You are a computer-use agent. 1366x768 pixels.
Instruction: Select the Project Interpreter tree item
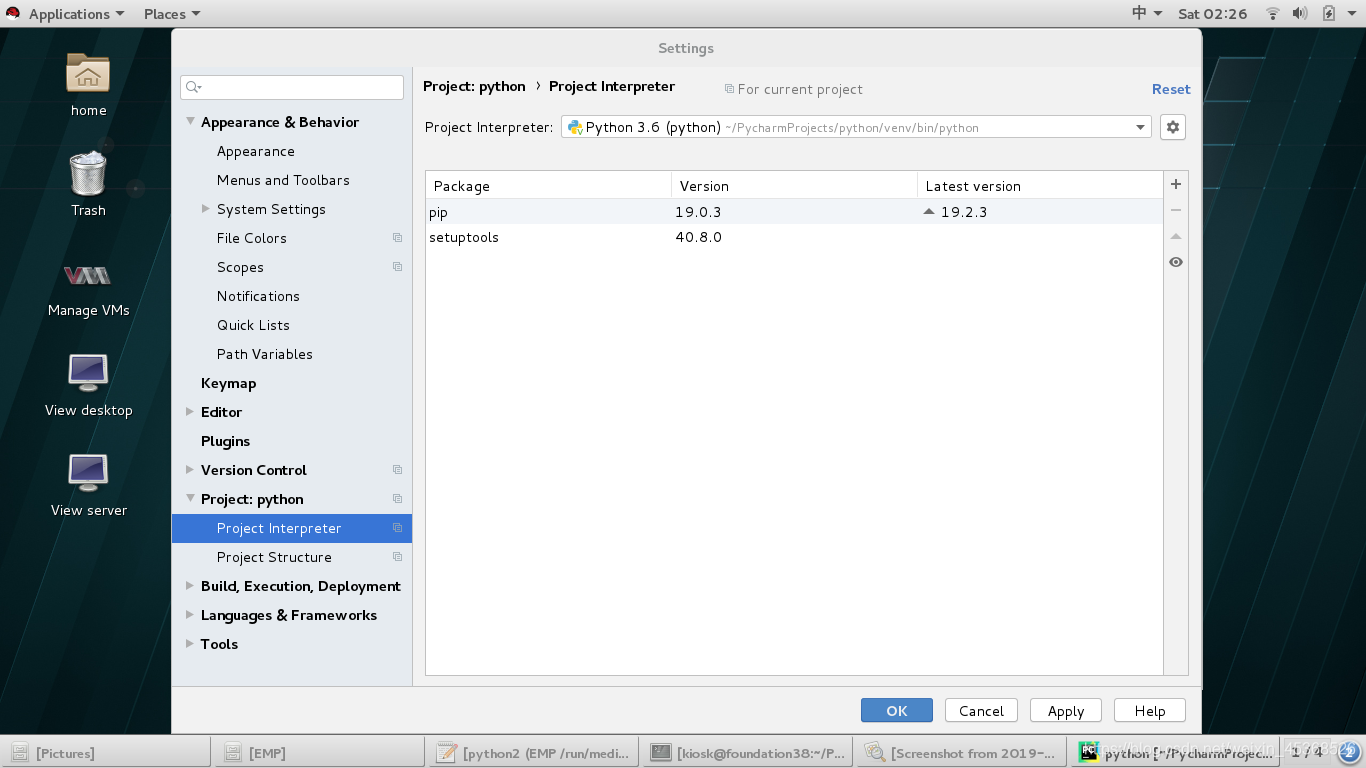pos(292,528)
